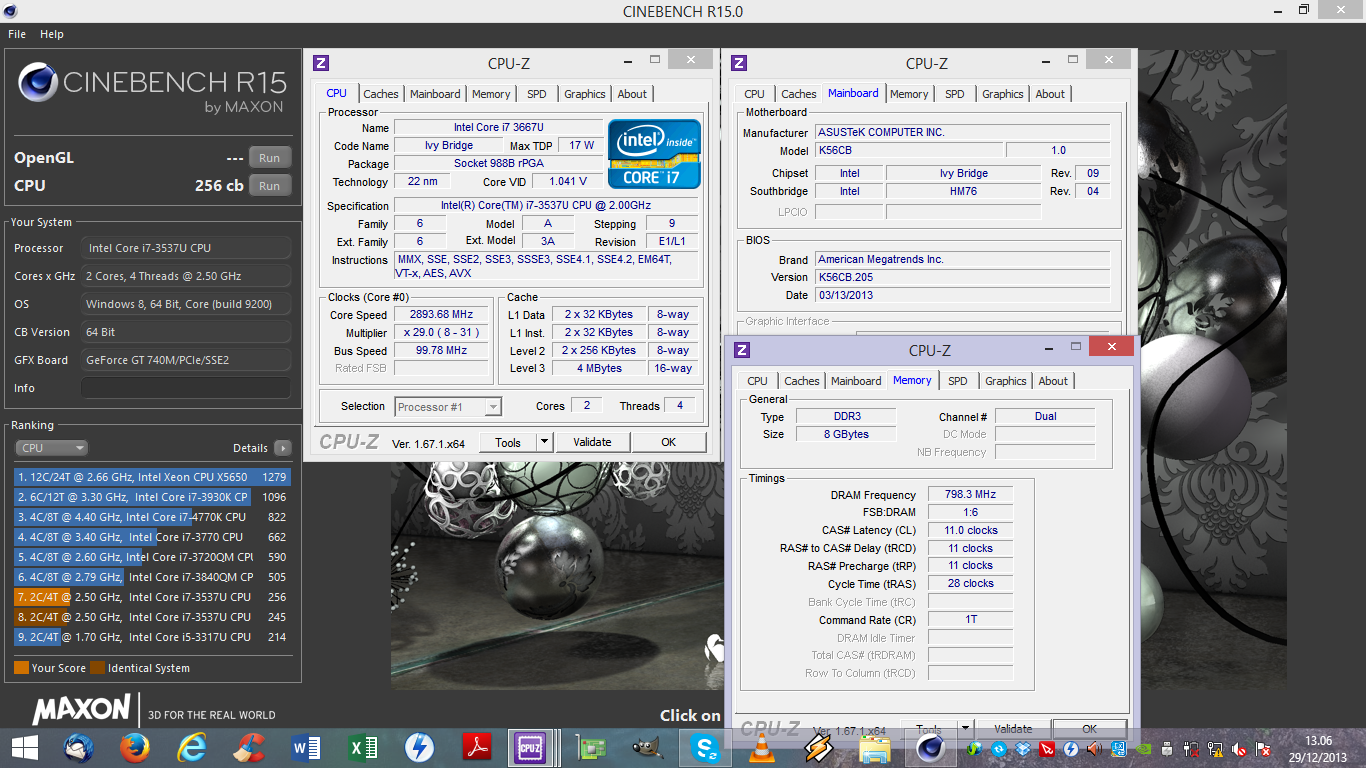Open Graphics tab in Mainboard window

coord(1003,94)
